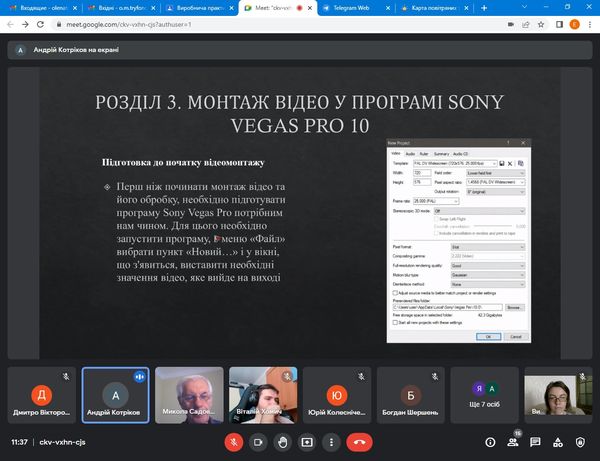Screen dimensions: 600x461
Task: Close the active Meet tab
Action: (310, 8)
